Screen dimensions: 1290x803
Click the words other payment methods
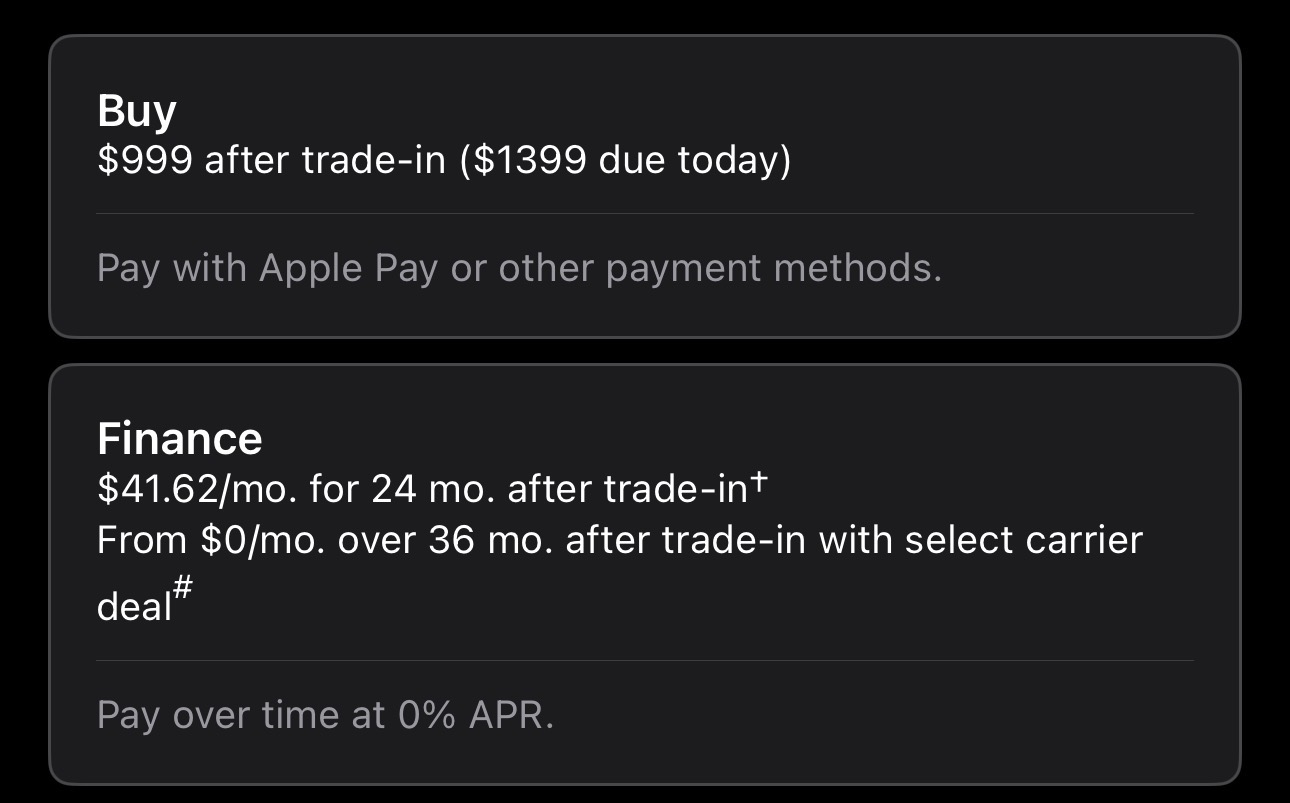(x=720, y=268)
